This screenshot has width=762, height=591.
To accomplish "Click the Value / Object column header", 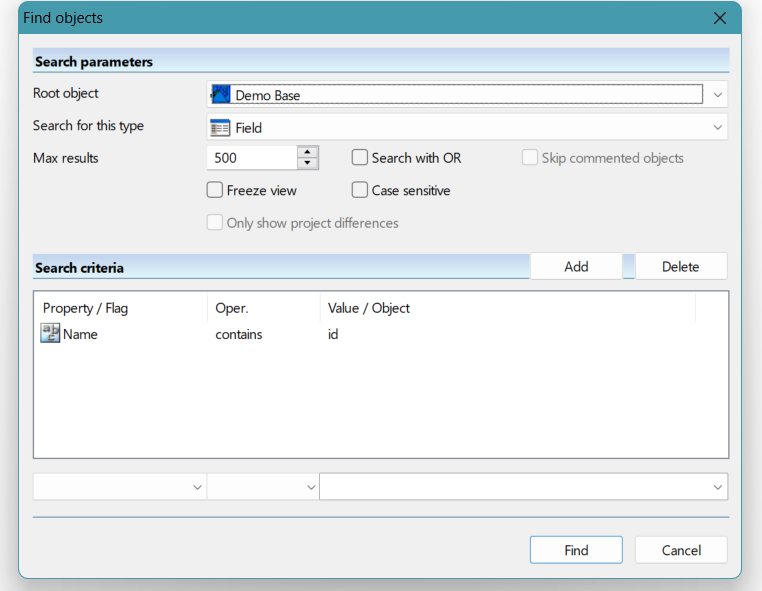I will coord(369,308).
